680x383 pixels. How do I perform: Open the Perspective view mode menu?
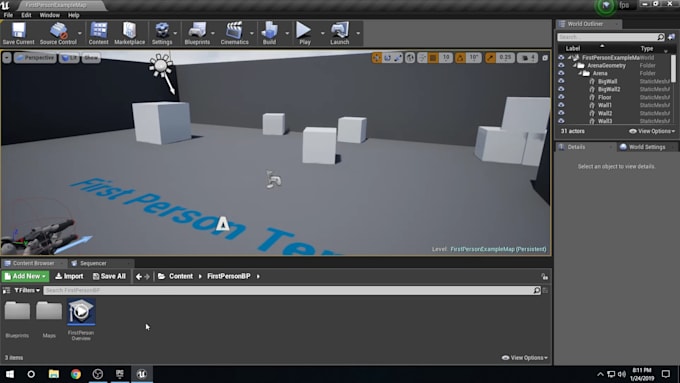[35, 58]
